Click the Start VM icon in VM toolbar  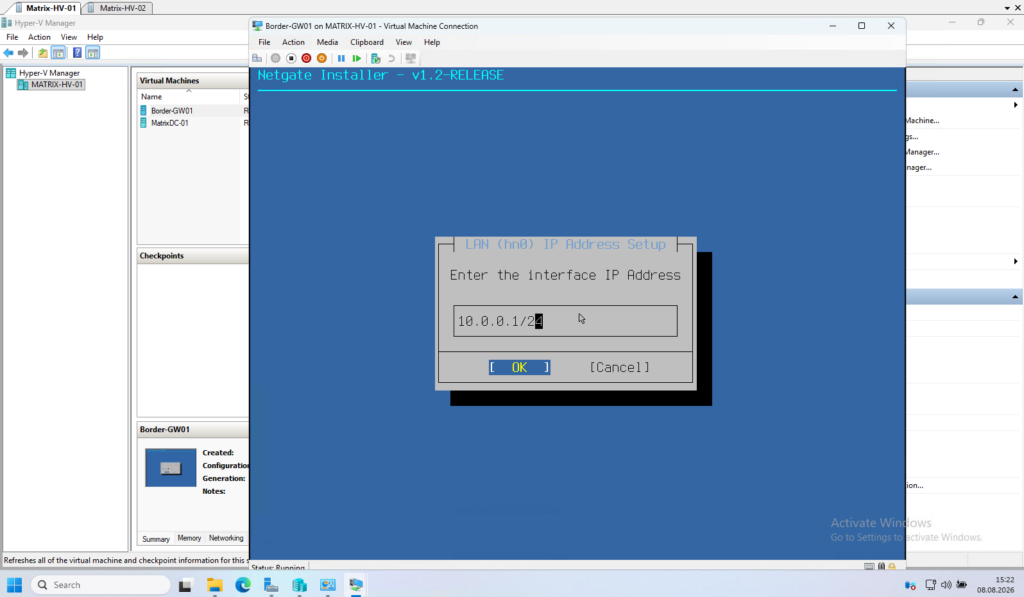276,58
